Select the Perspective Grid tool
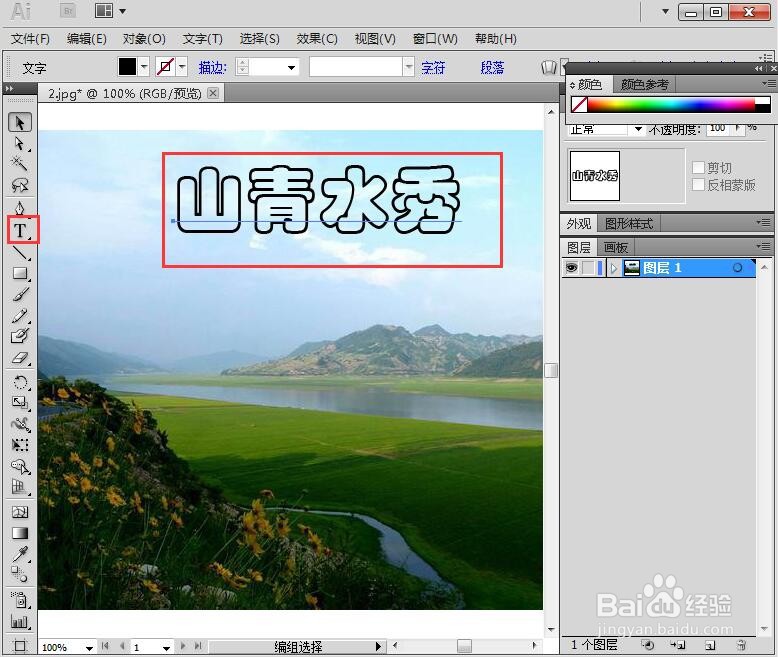 20,487
